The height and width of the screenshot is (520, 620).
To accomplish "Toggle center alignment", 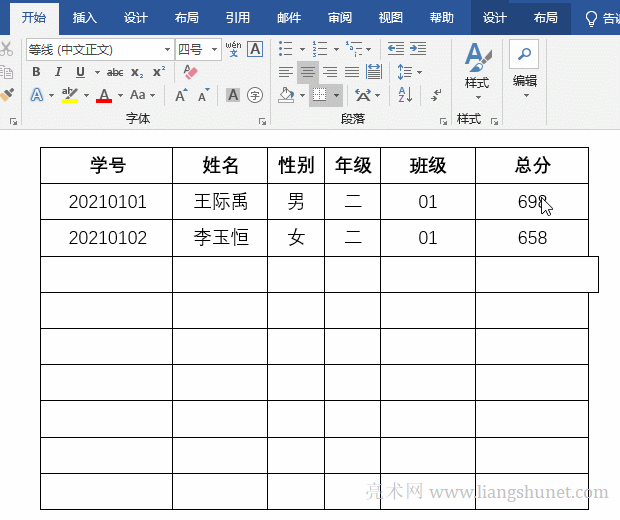I will 308,72.
